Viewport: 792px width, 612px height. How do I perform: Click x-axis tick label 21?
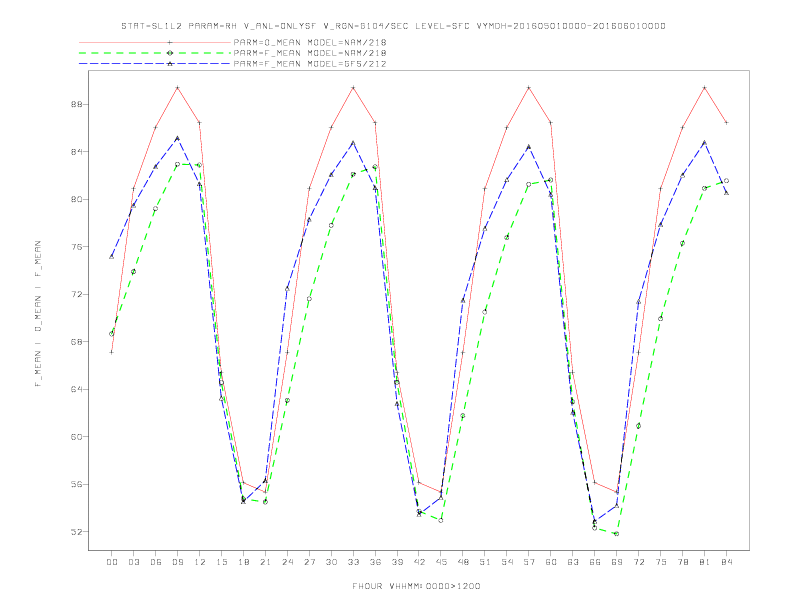[x=265, y=562]
